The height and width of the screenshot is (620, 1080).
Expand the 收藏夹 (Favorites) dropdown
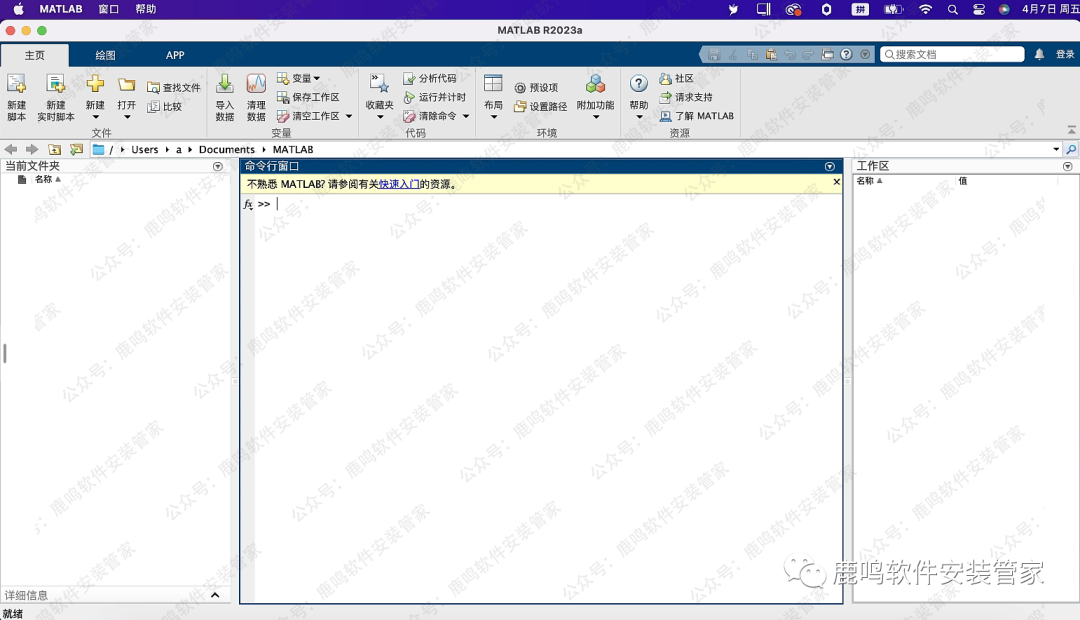[x=380, y=117]
